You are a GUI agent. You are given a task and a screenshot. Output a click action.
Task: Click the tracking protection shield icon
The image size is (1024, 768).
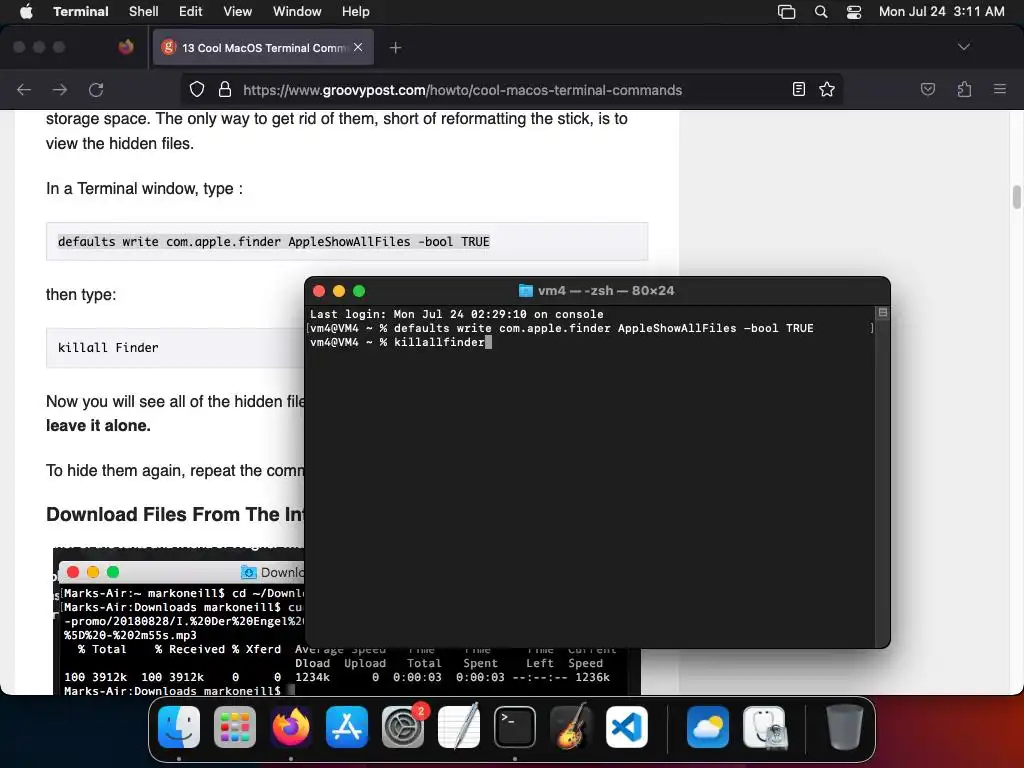click(x=197, y=89)
